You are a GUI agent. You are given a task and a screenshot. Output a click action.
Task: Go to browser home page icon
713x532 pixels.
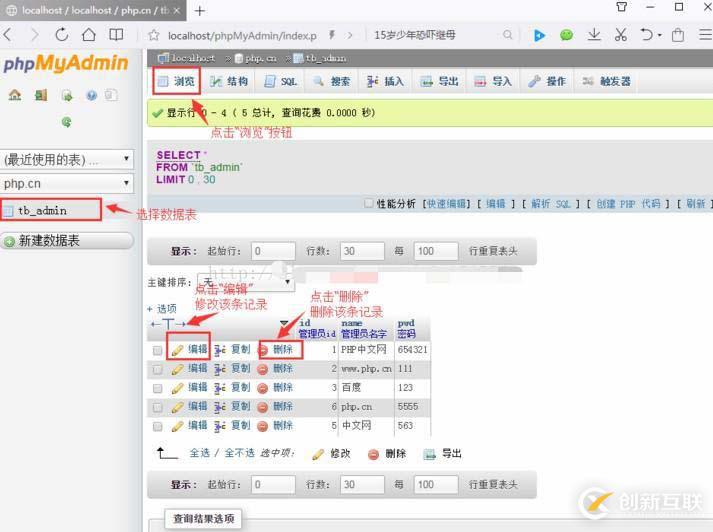click(x=89, y=35)
